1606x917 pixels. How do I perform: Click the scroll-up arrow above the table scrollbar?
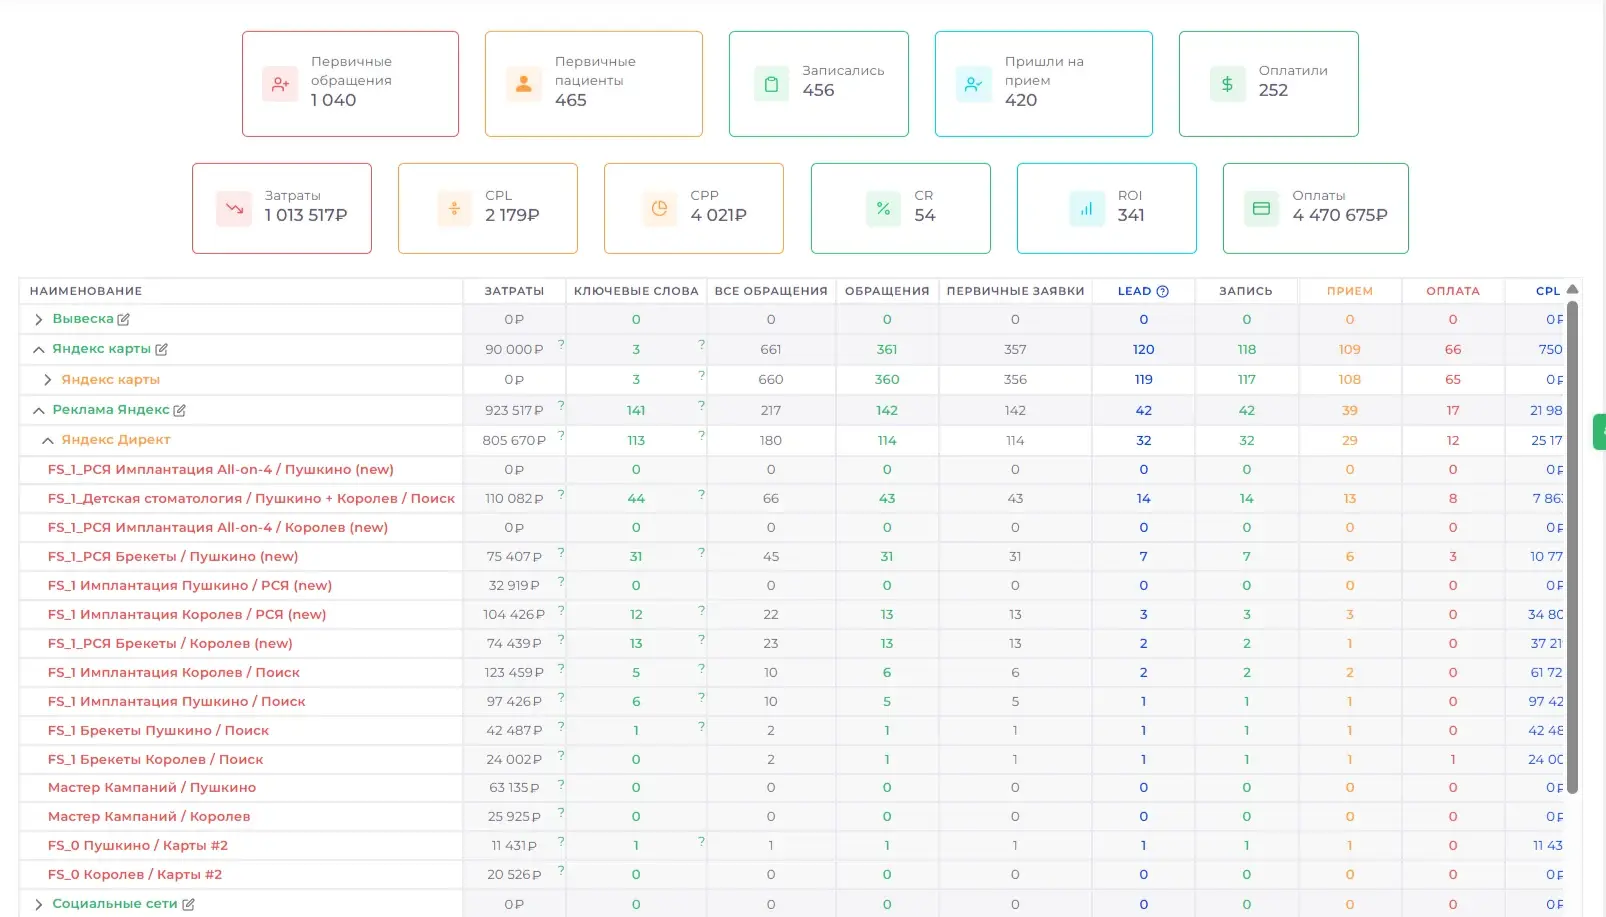coord(1572,289)
